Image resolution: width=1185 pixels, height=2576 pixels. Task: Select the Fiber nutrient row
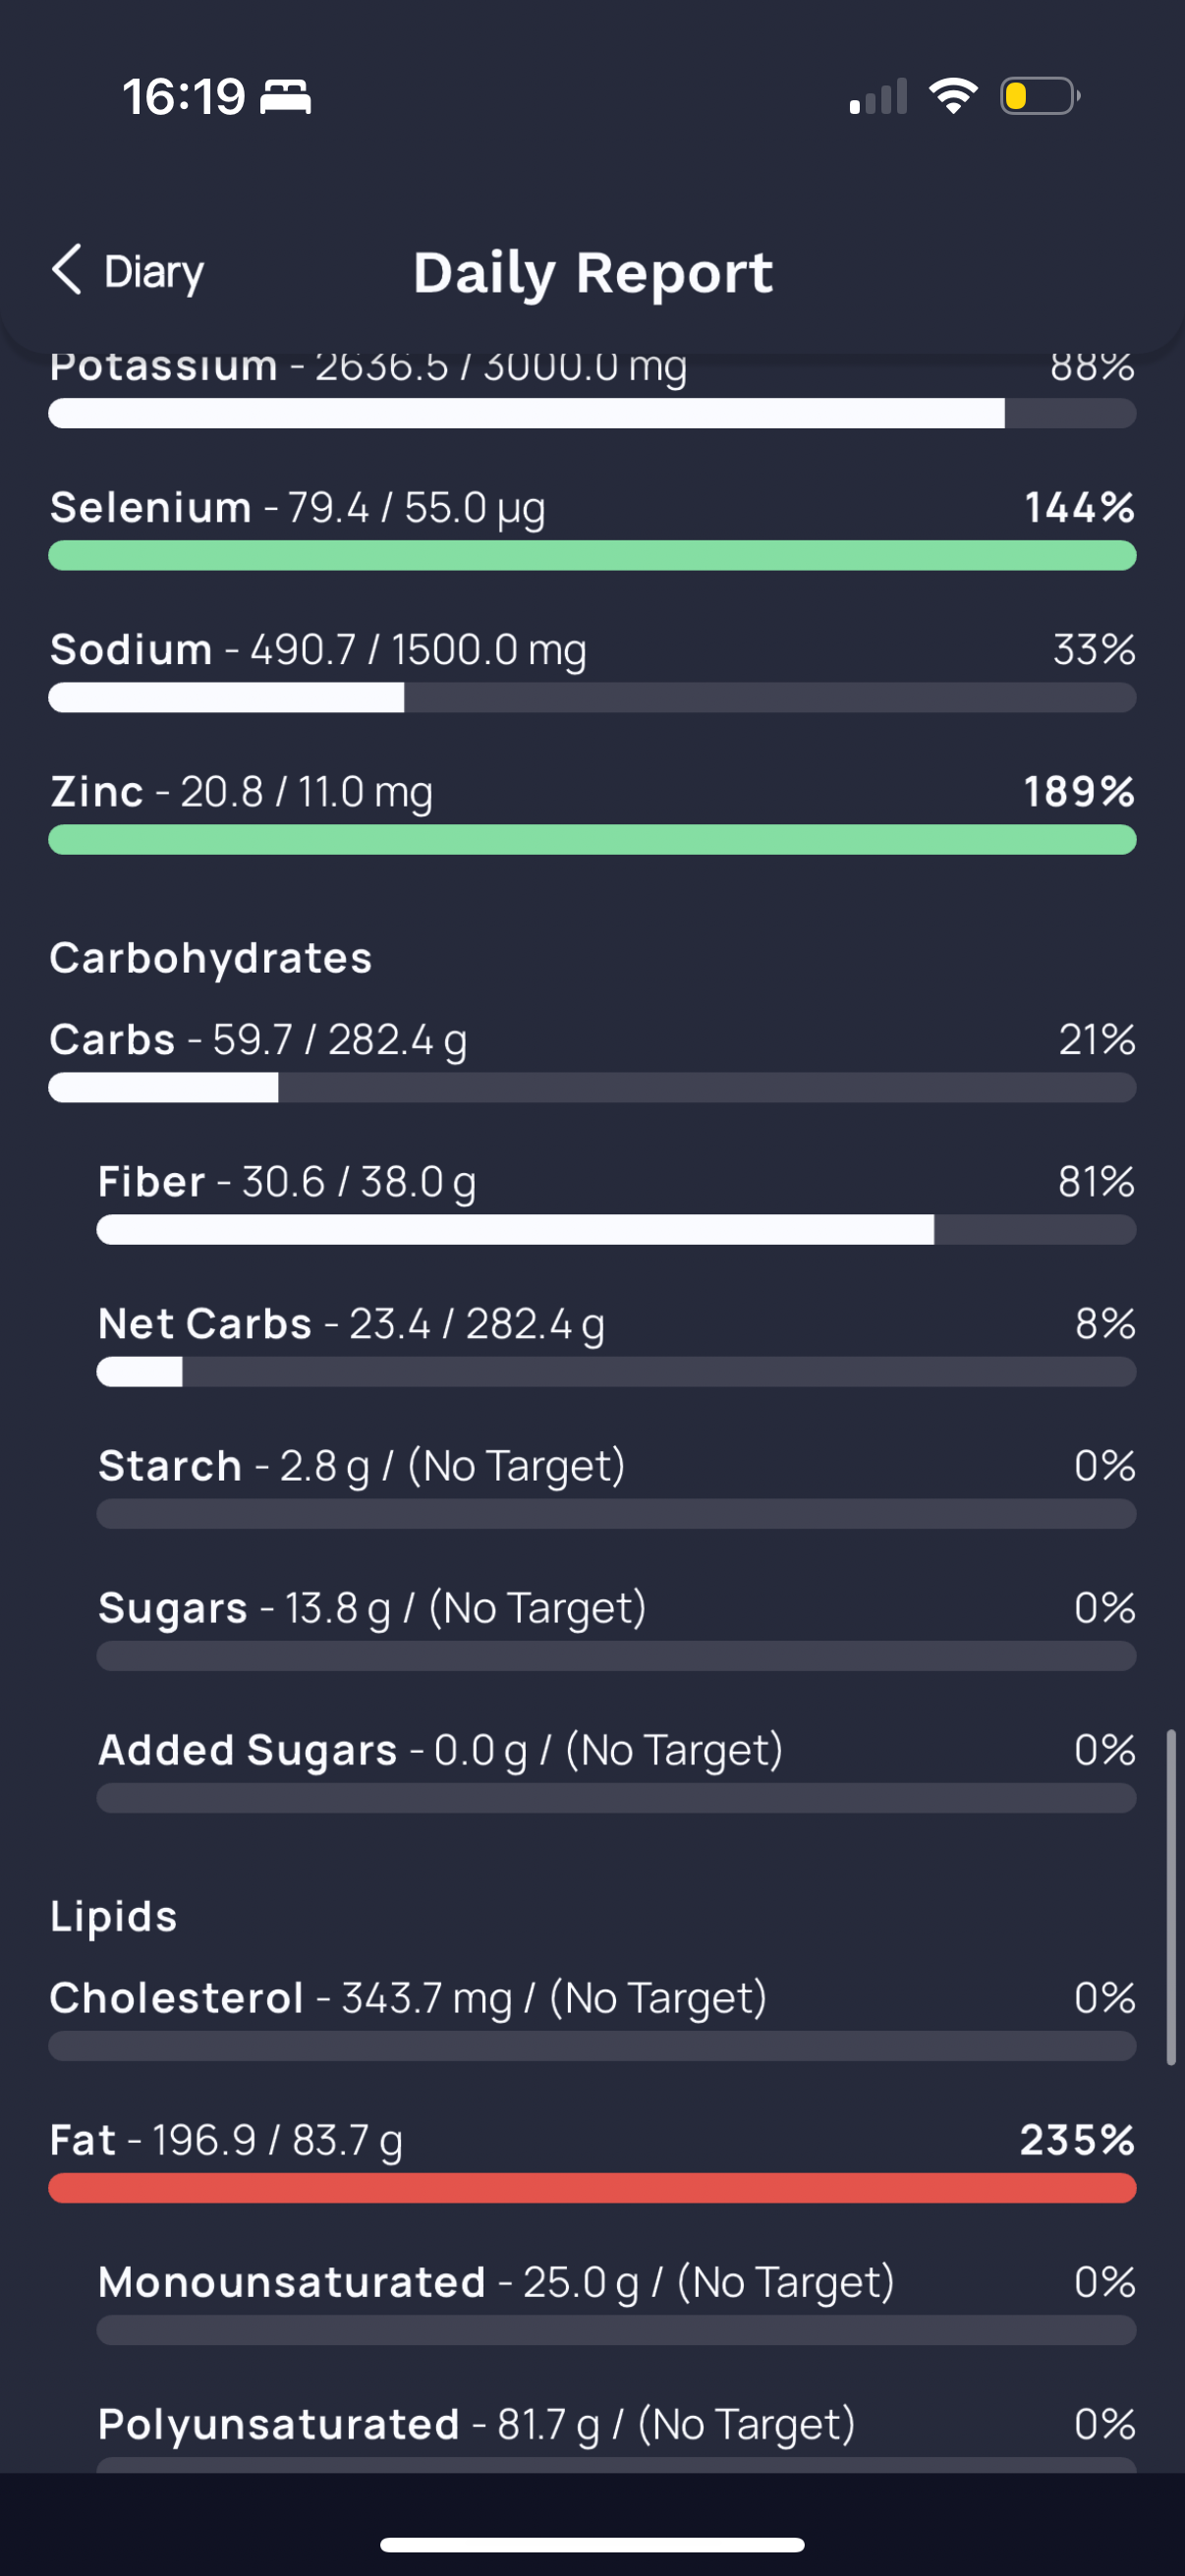[x=616, y=1201]
